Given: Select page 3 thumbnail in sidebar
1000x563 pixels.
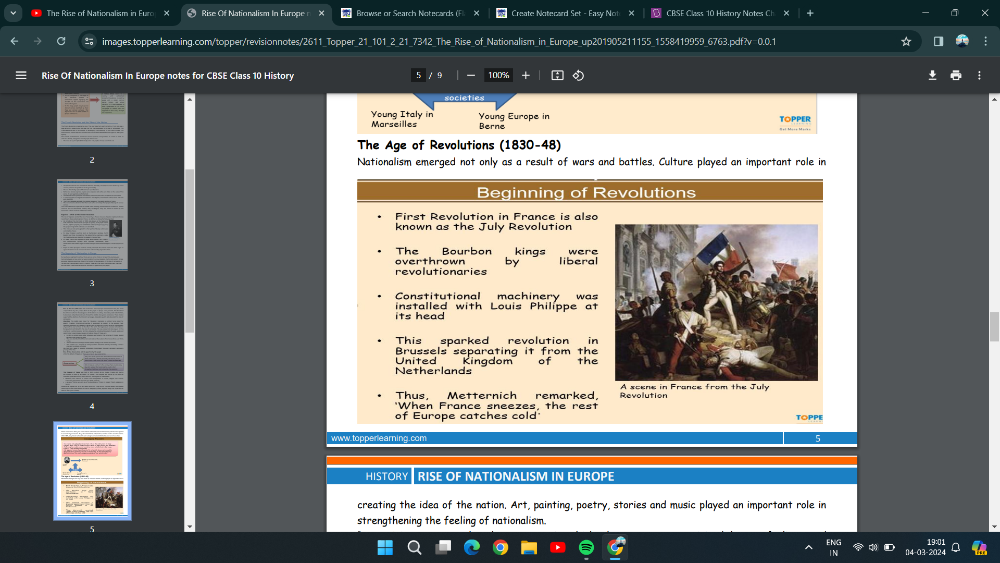Looking at the screenshot, I should pyautogui.click(x=92, y=225).
